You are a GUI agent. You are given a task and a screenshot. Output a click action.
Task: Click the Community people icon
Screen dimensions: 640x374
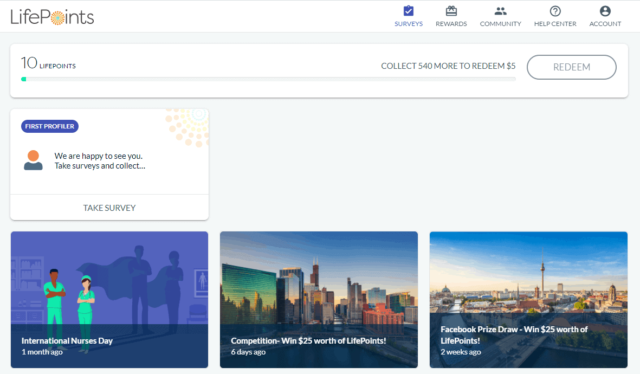tap(500, 11)
